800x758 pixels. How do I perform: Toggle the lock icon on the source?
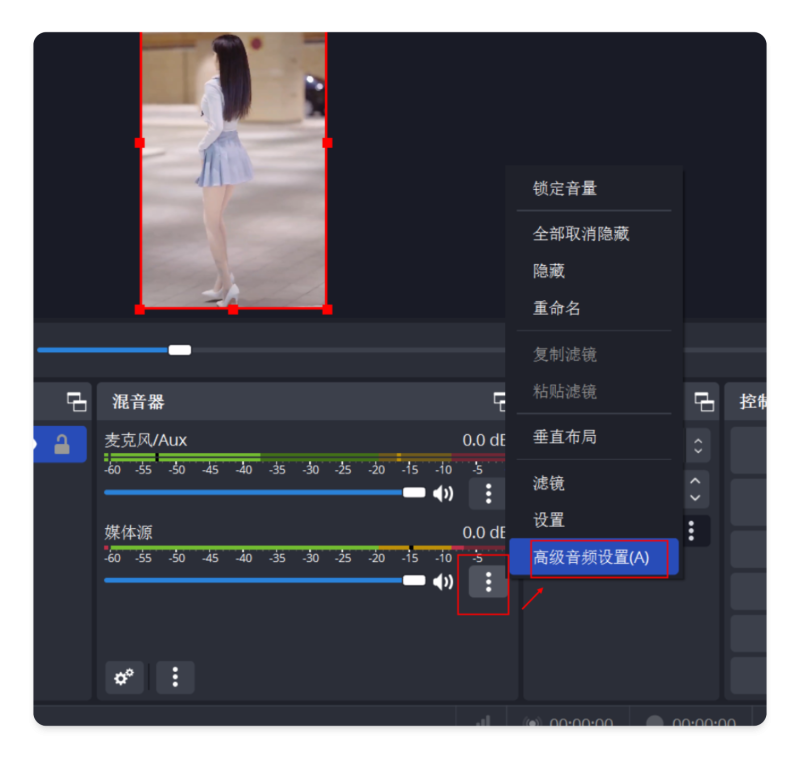coord(62,444)
